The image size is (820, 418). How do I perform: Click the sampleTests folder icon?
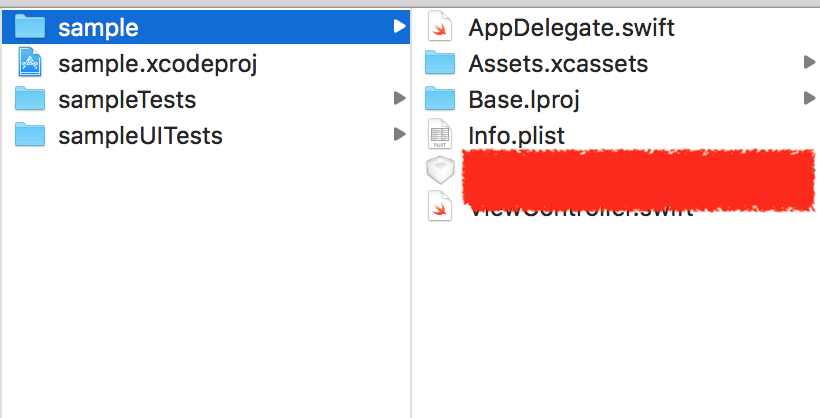point(30,99)
